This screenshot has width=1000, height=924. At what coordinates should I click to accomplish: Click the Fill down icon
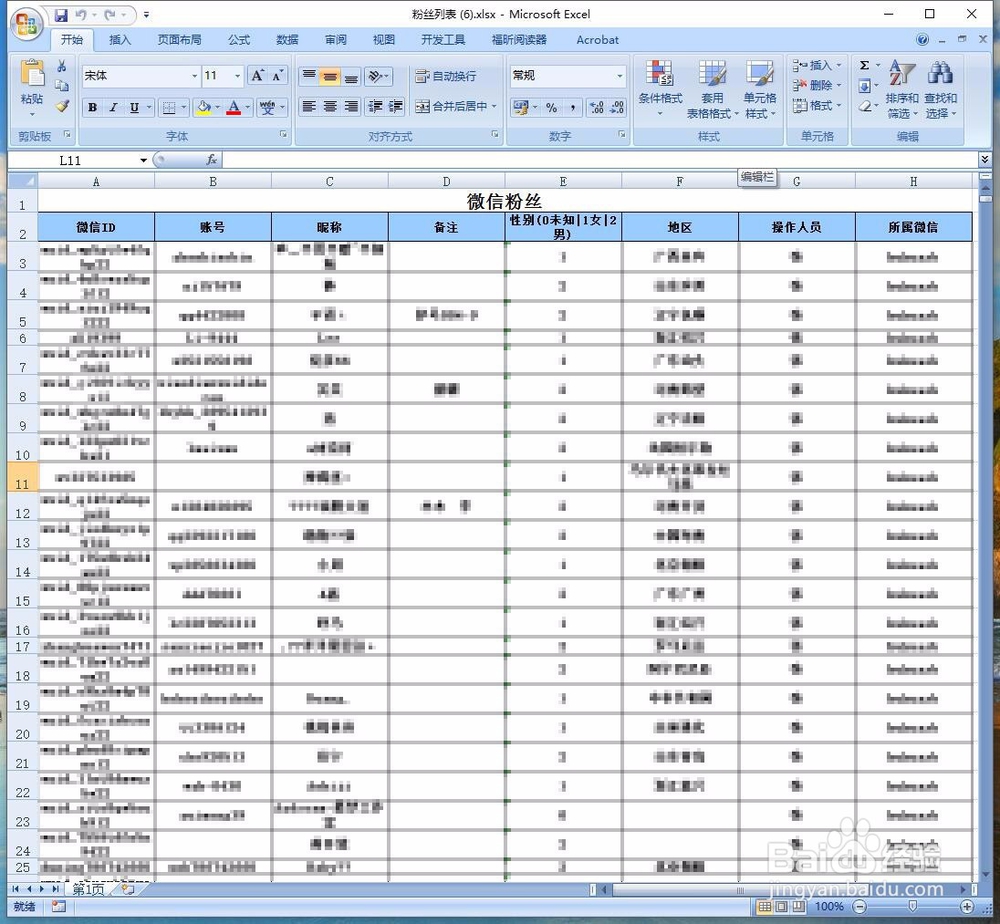coord(865,85)
